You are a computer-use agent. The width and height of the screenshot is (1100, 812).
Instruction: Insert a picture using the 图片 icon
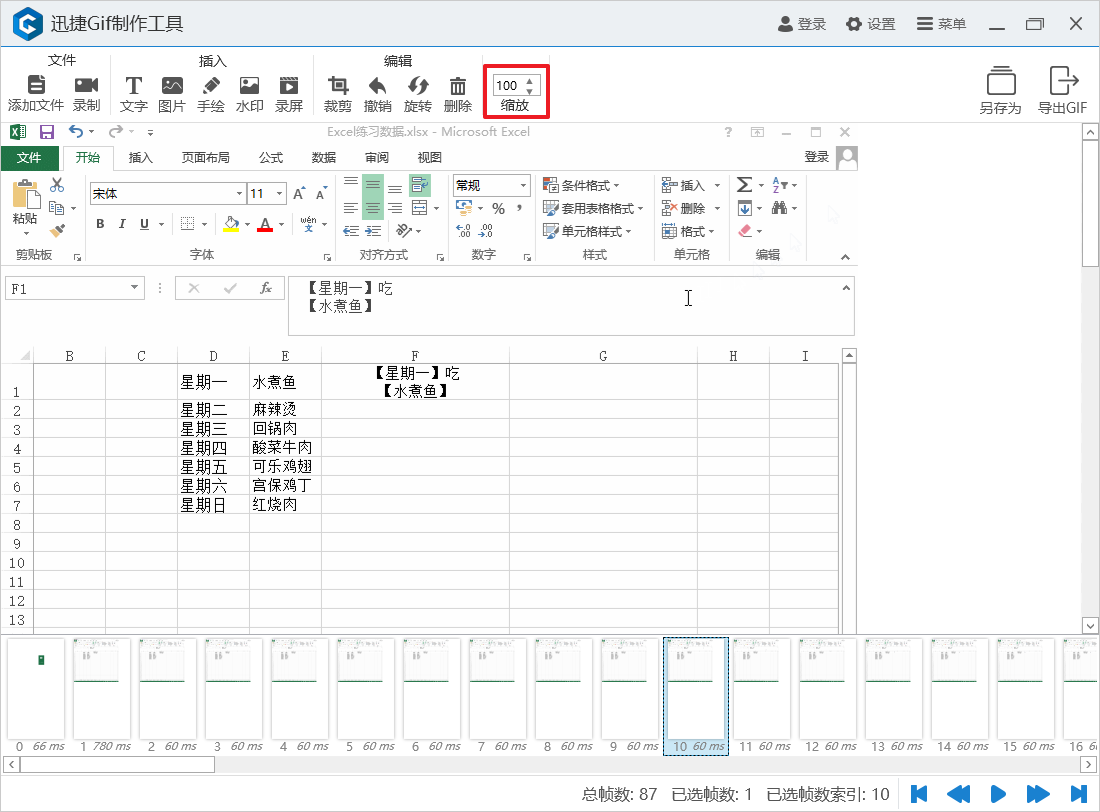point(172,87)
